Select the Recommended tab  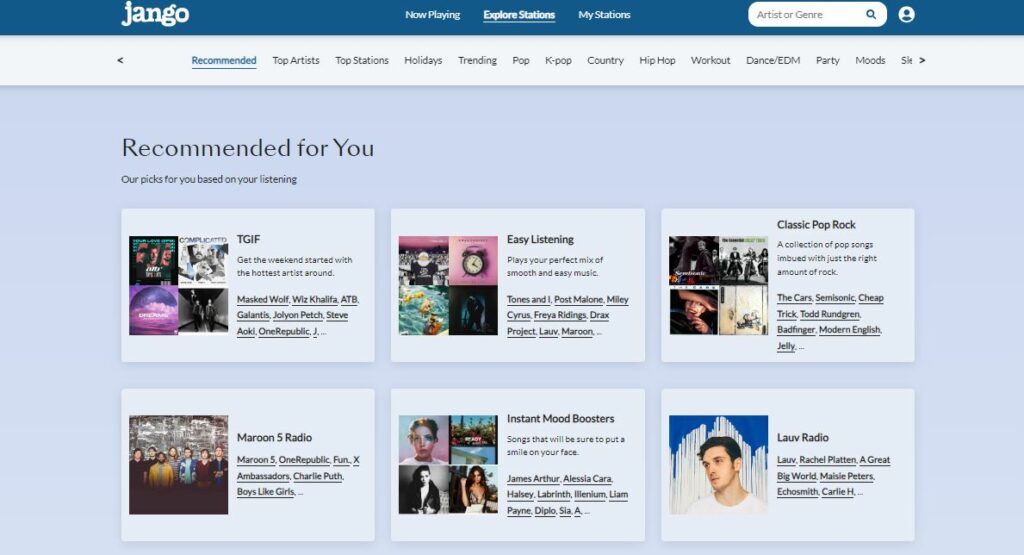(224, 60)
